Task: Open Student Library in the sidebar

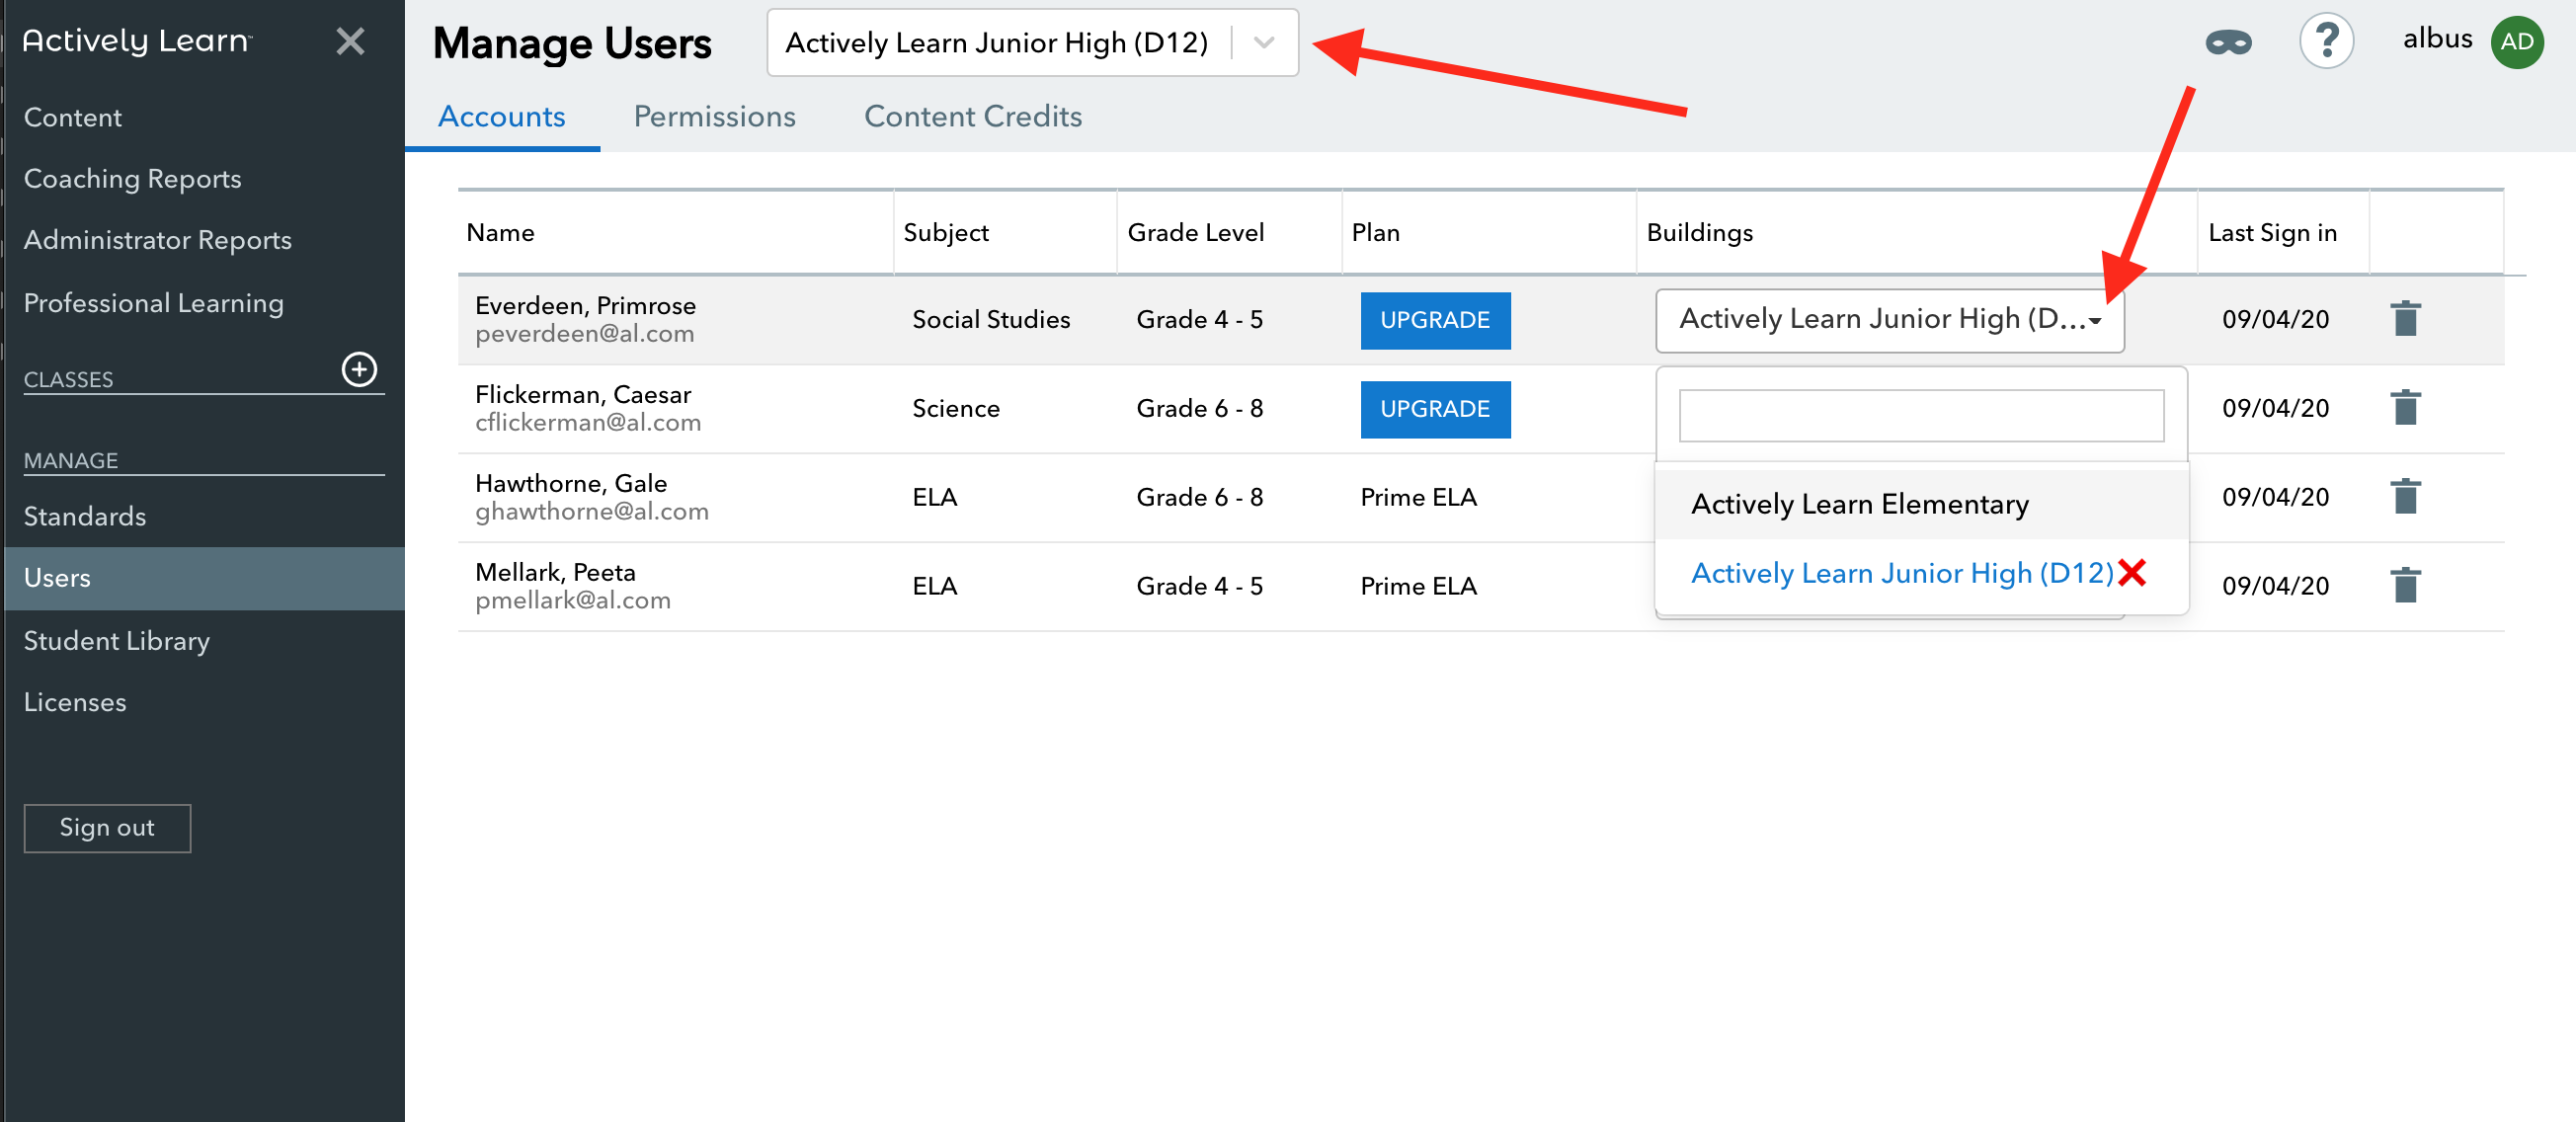Action: pos(116,640)
